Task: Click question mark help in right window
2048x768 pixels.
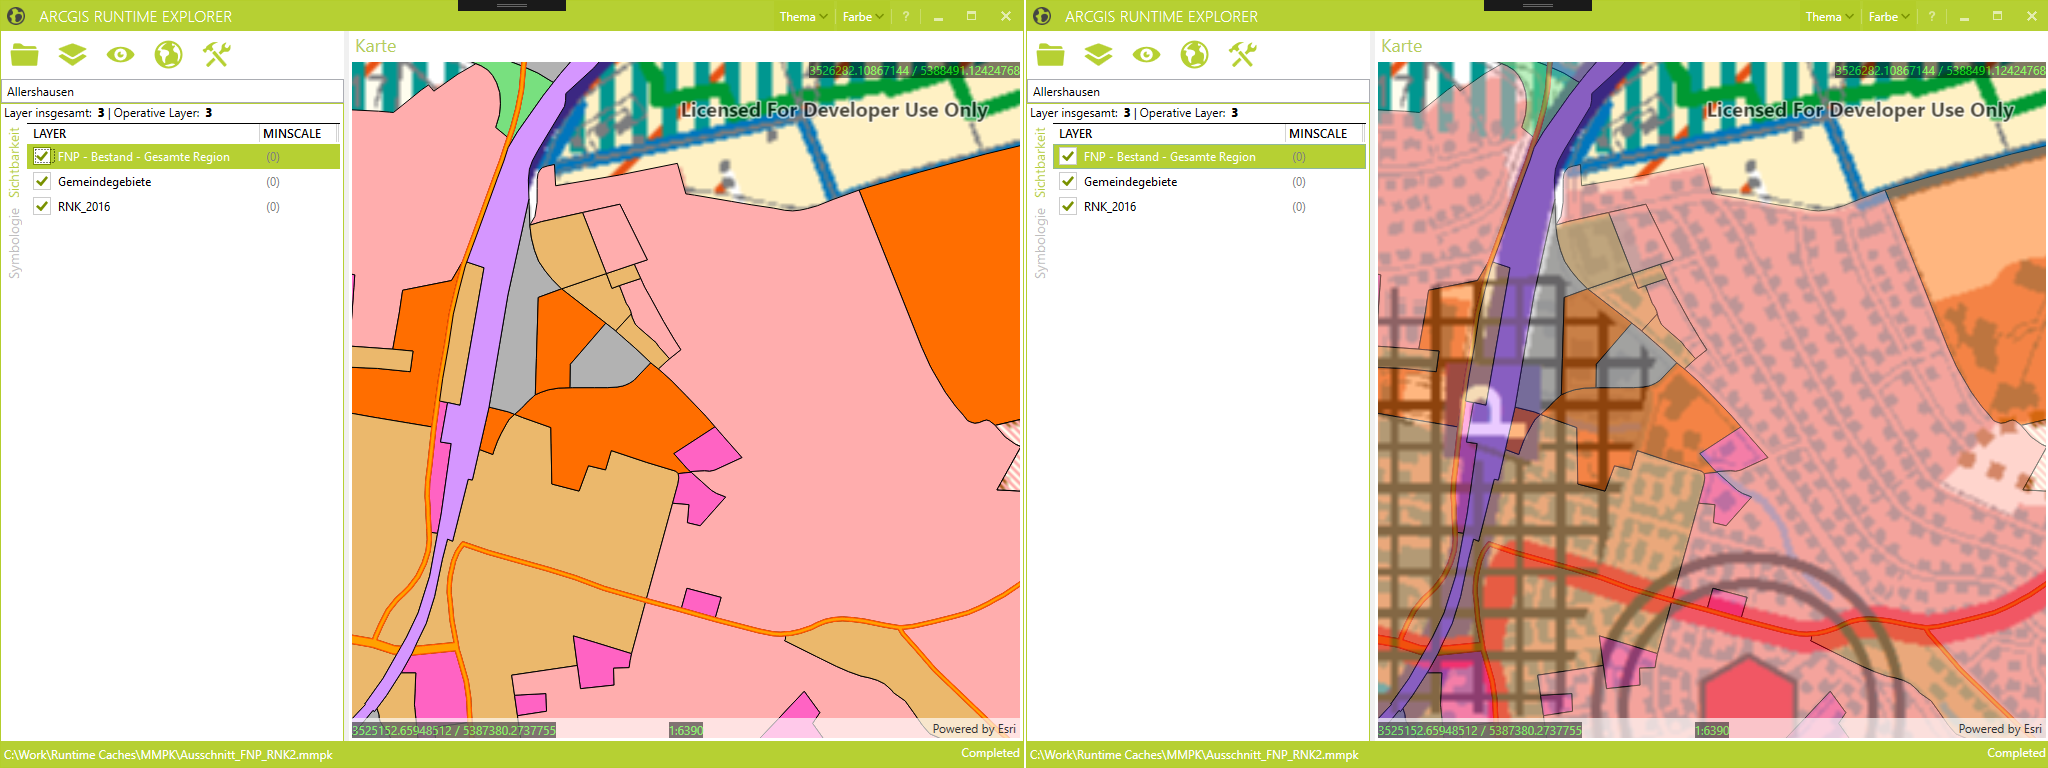Action: 1932,16
